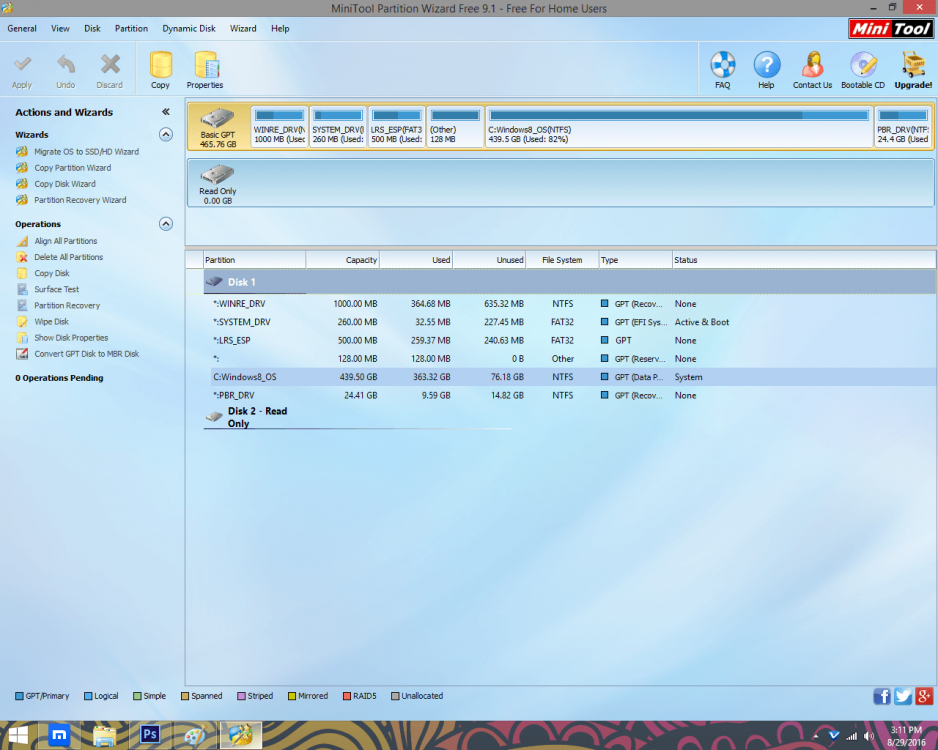Click the Discard X icon
Image resolution: width=938 pixels, height=750 pixels.
click(x=110, y=65)
